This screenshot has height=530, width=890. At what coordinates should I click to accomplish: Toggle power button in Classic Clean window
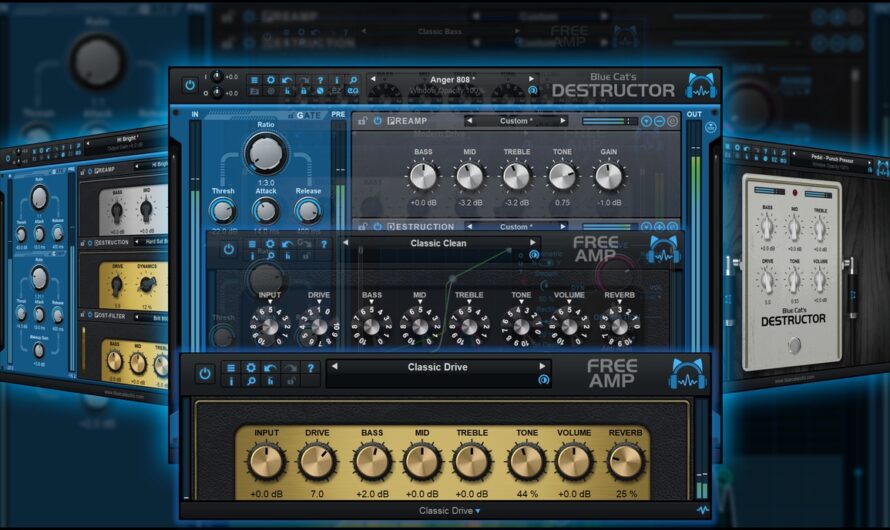(x=228, y=249)
